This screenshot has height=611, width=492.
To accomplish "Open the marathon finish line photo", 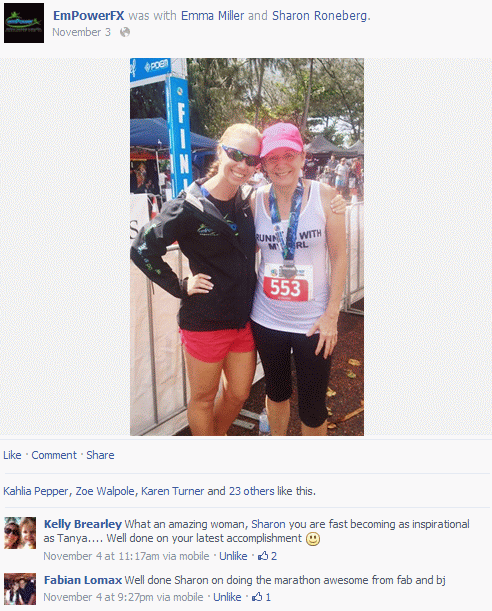I will [247, 247].
